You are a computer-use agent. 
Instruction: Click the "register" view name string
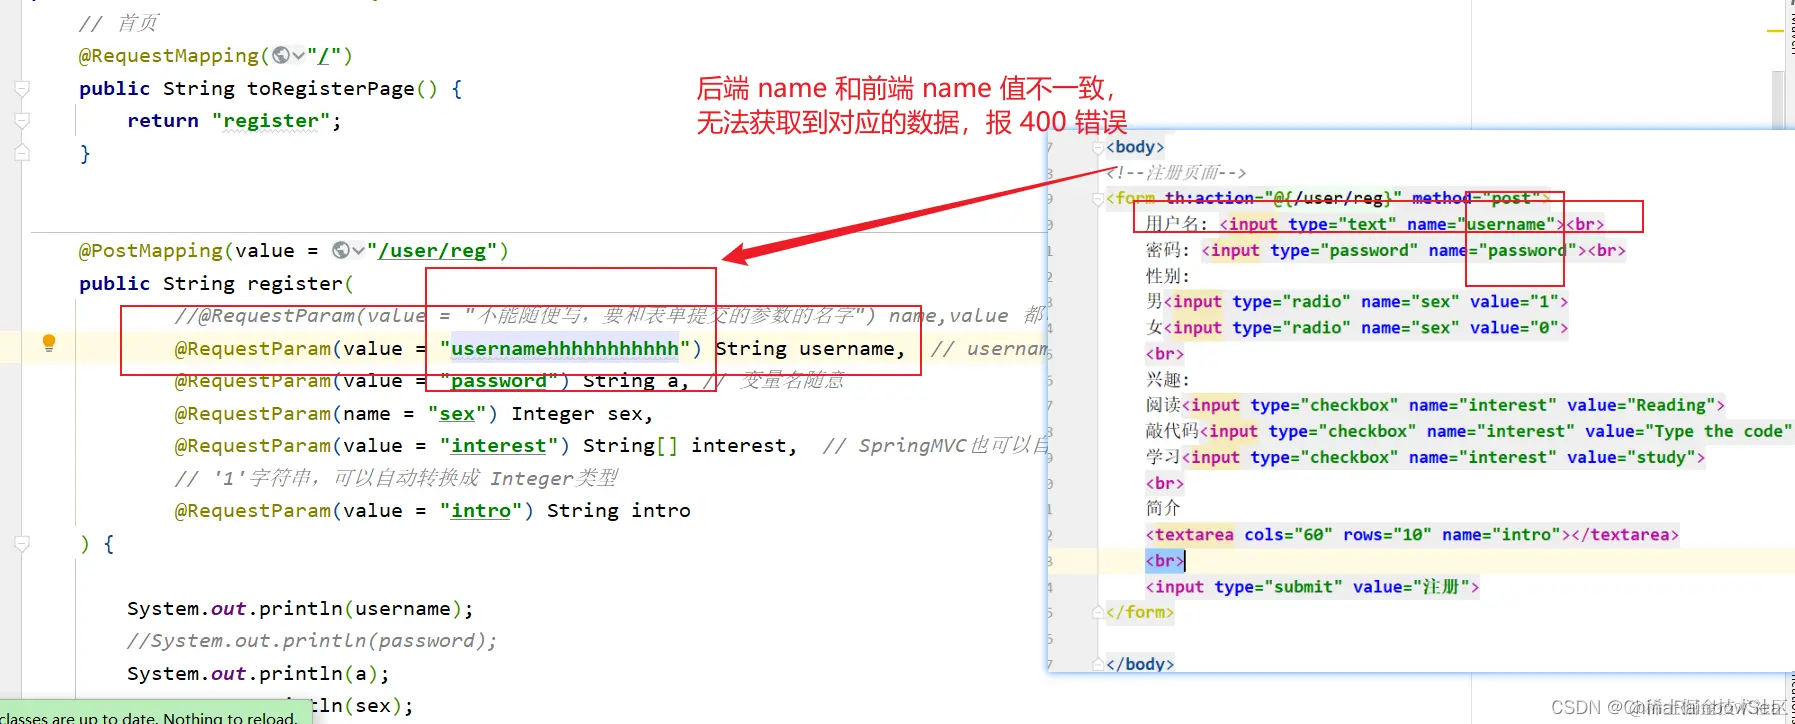[x=271, y=121]
